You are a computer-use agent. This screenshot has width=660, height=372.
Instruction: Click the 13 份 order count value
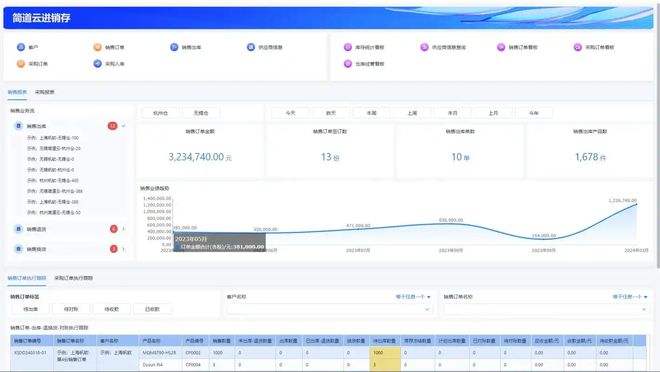point(330,157)
